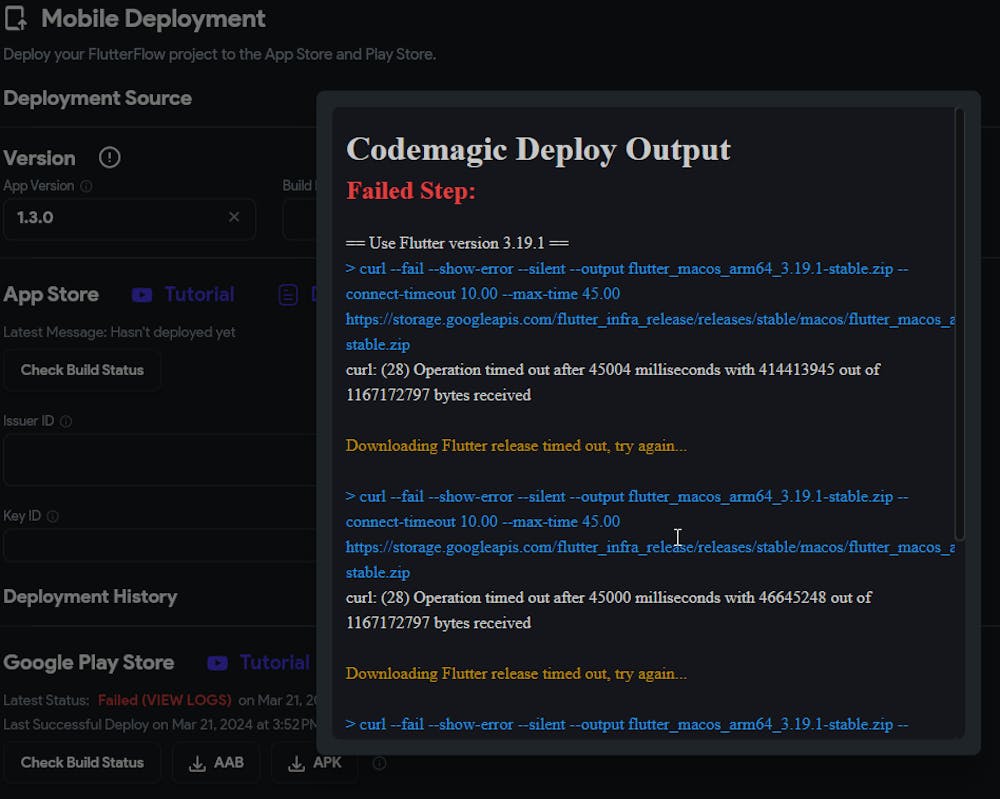
Task: Download the AAB build file
Action: tap(215, 763)
